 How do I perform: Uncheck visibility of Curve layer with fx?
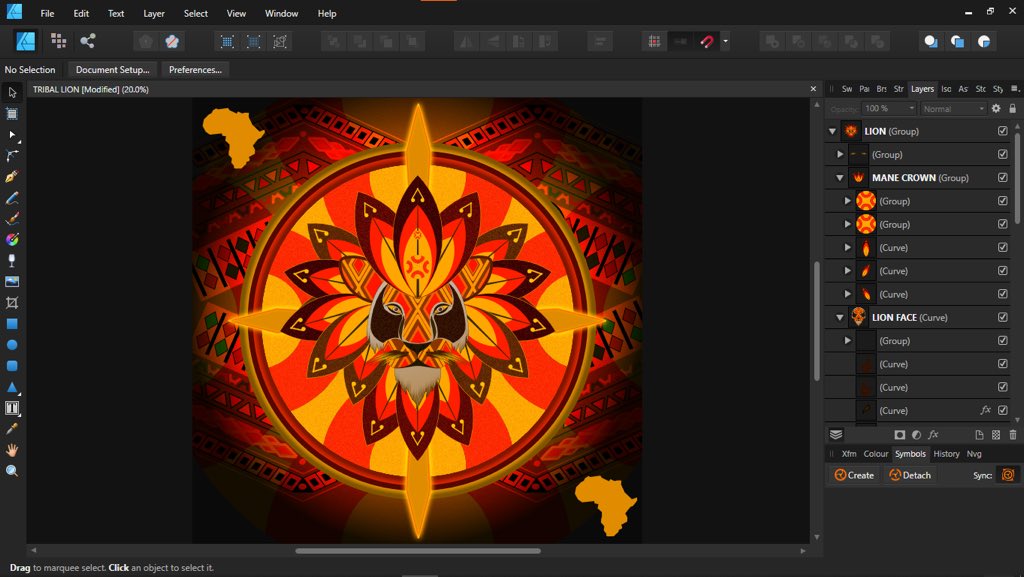(1002, 411)
